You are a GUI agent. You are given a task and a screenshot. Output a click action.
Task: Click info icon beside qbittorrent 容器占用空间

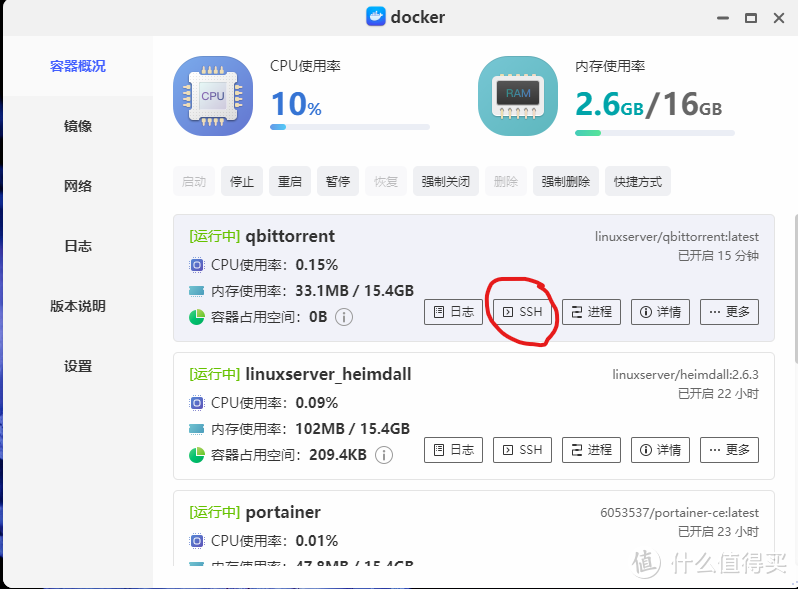click(x=344, y=317)
